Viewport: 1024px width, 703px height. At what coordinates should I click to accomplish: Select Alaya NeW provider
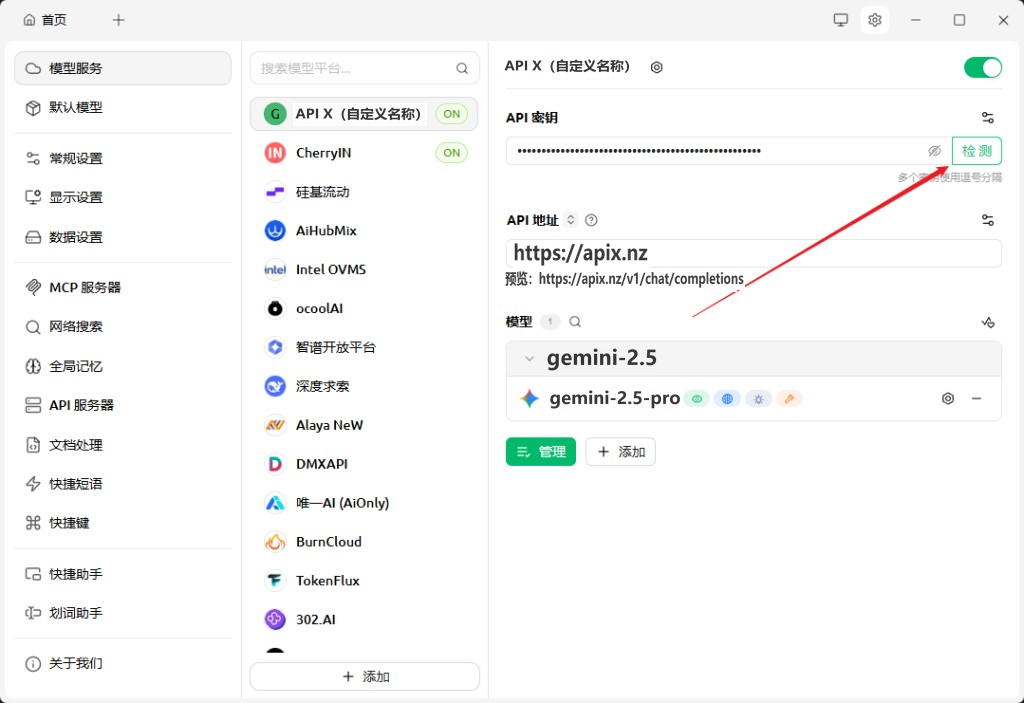coord(364,425)
